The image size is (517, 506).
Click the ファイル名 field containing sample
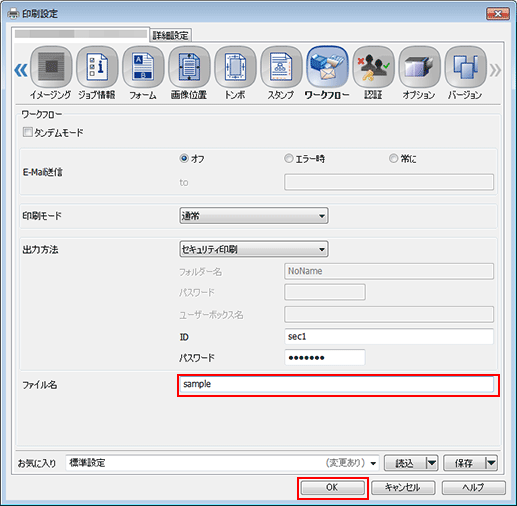(337, 384)
